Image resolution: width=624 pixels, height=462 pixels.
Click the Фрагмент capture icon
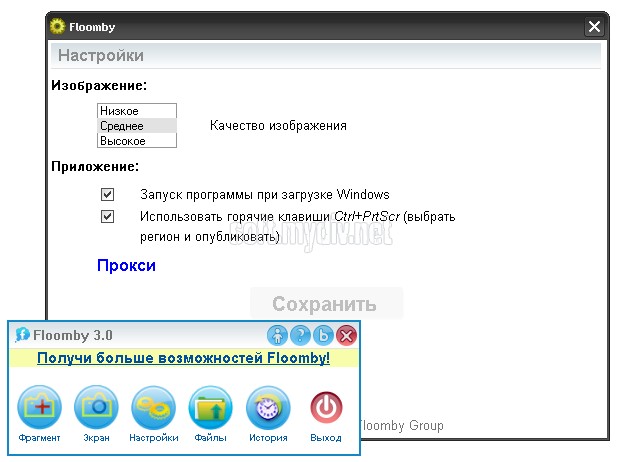tap(39, 407)
